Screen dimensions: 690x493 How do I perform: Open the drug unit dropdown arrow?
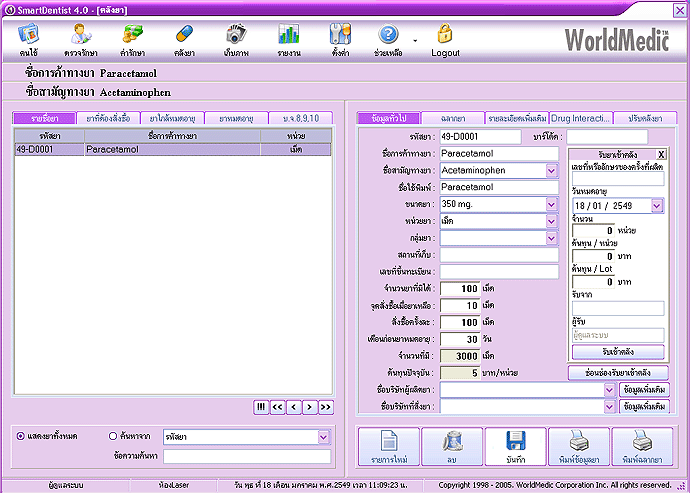(x=552, y=221)
